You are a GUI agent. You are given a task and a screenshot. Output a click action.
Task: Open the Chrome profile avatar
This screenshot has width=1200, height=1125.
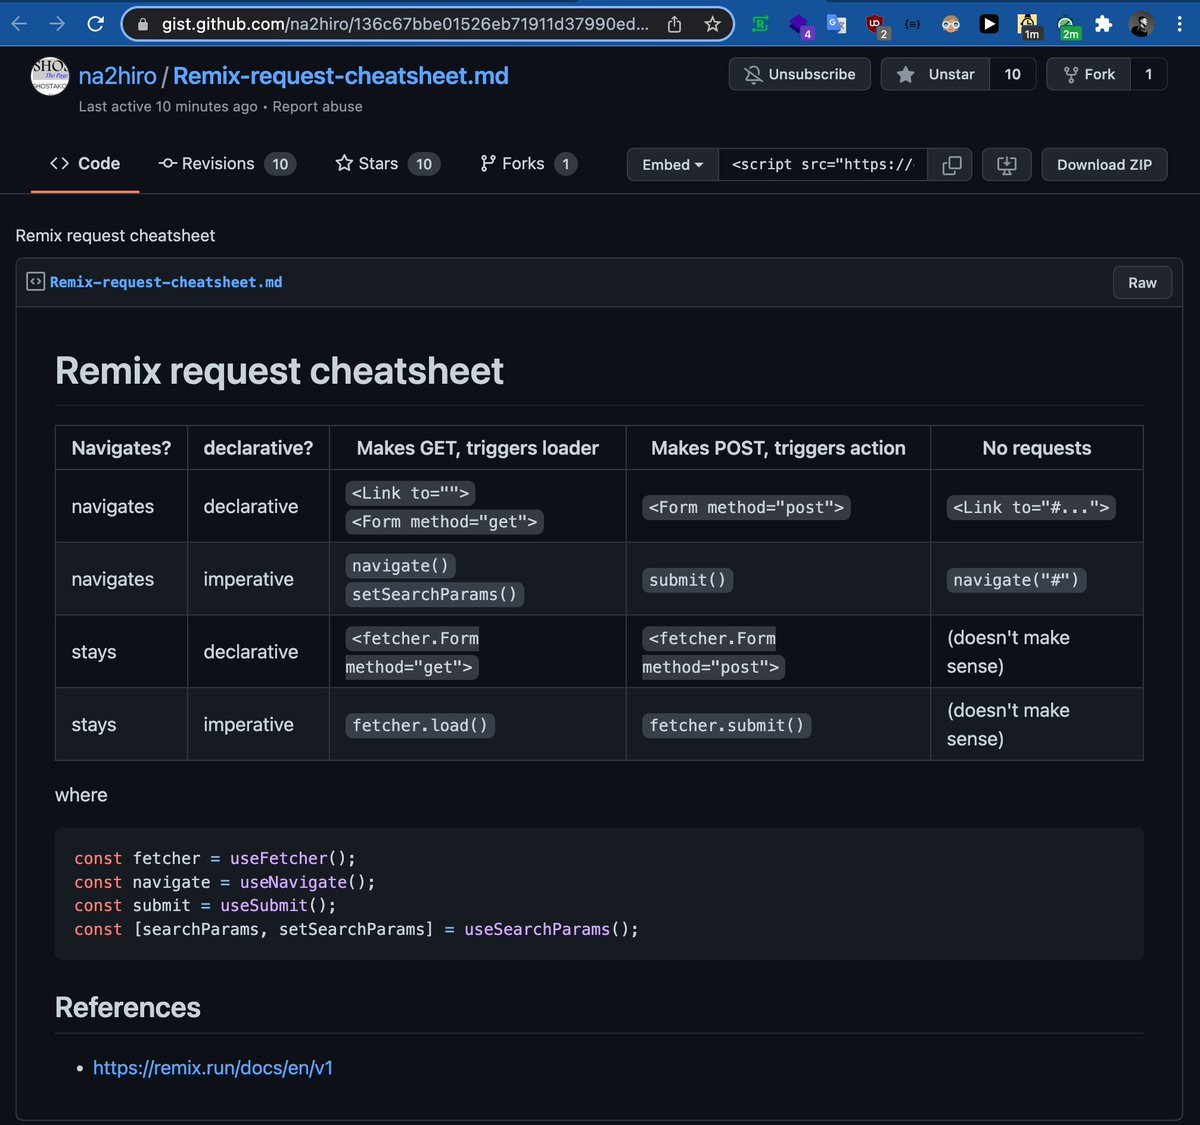point(1141,24)
